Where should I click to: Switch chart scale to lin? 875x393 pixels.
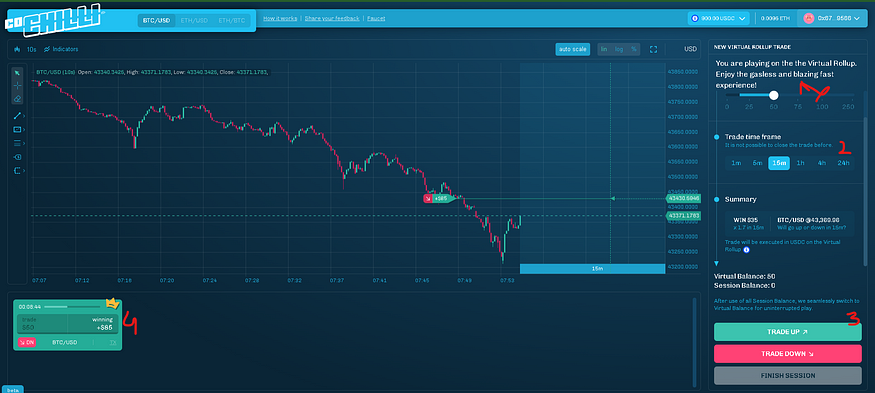(x=604, y=49)
